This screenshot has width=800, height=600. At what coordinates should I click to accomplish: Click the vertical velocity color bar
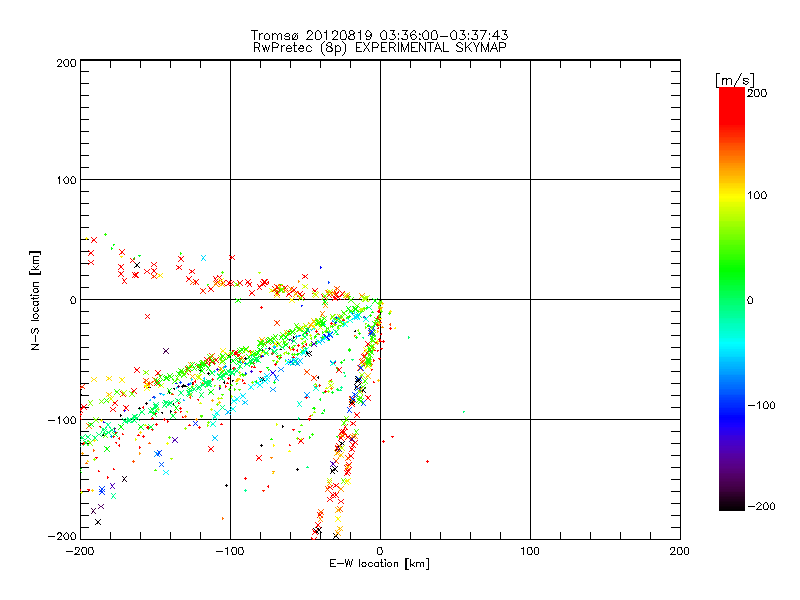[x=732, y=299]
